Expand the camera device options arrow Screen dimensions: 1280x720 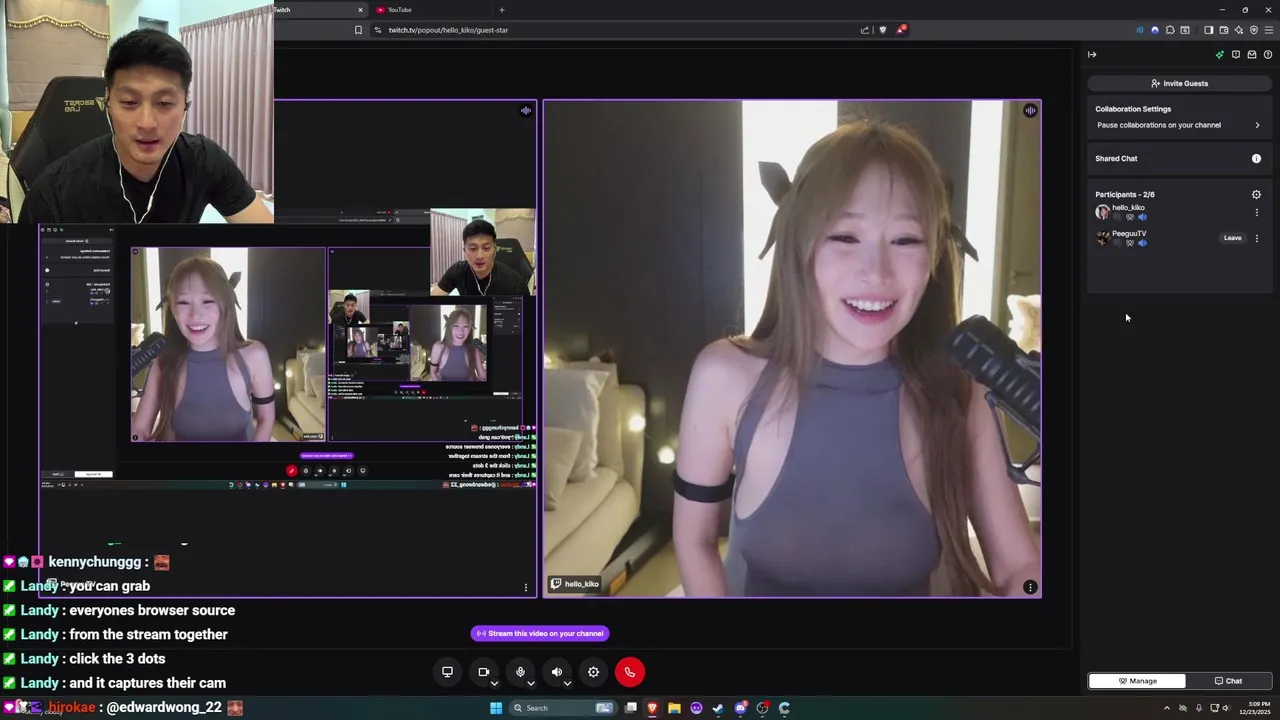494,684
